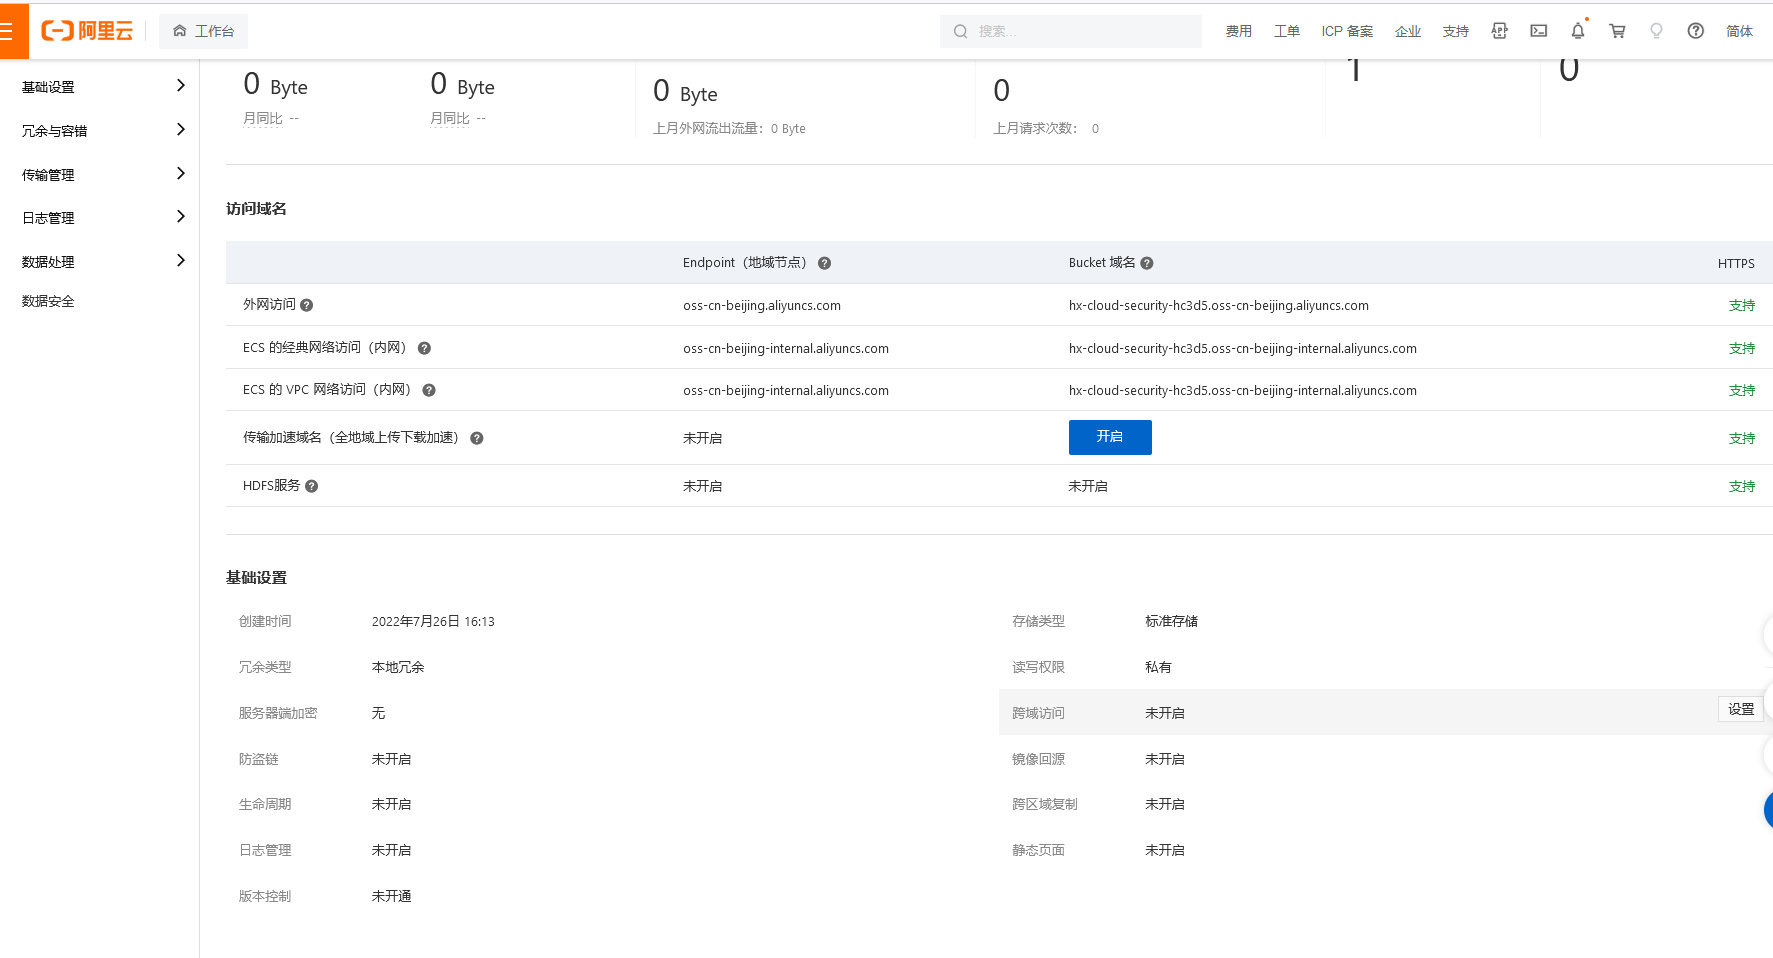
Task: Click 私有 read-write permission value
Action: click(x=1158, y=667)
